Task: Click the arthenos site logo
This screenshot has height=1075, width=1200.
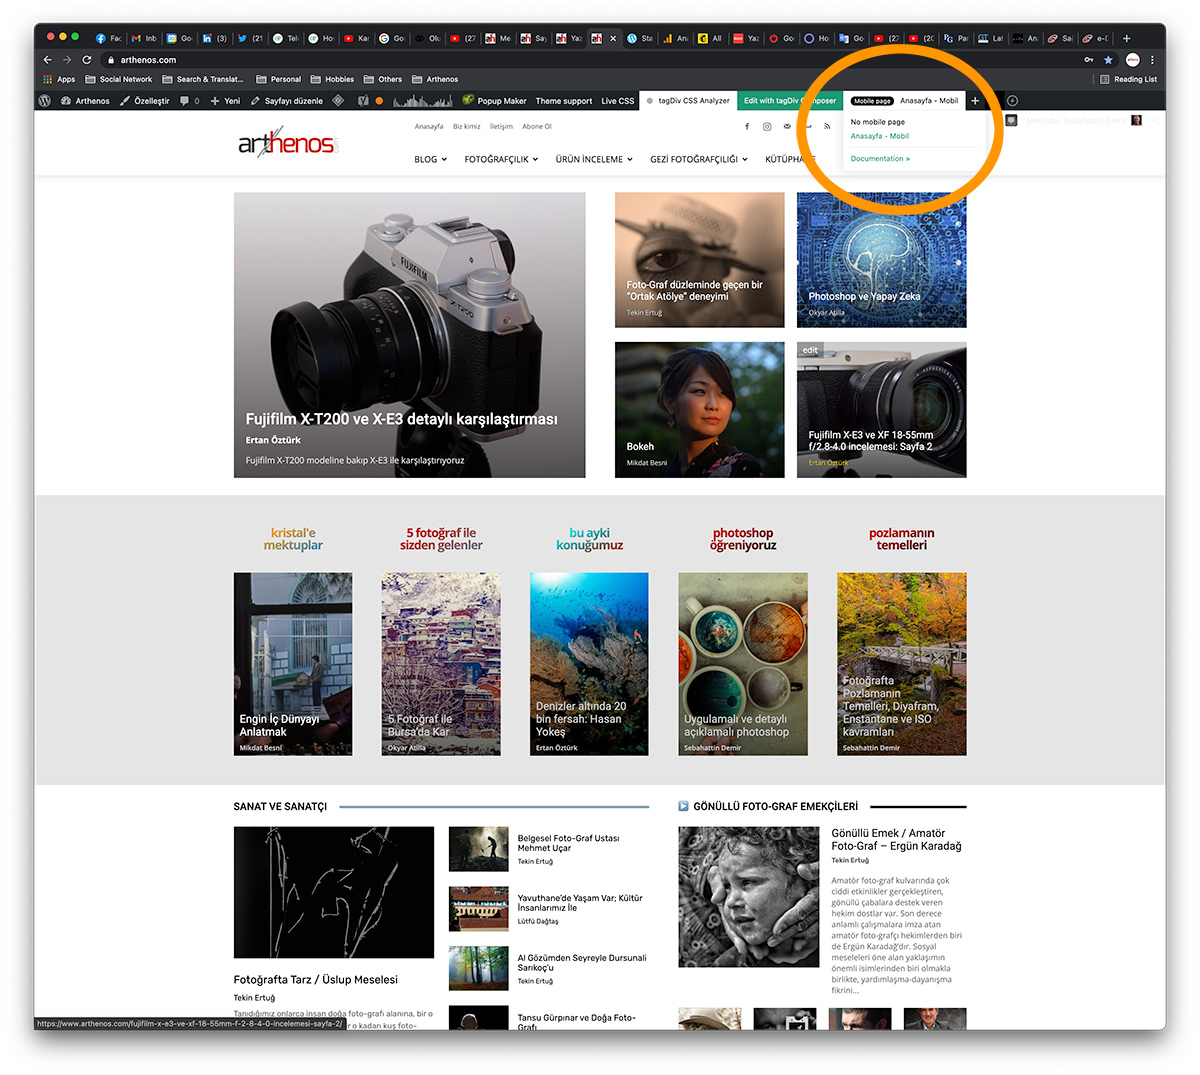Action: [x=288, y=144]
